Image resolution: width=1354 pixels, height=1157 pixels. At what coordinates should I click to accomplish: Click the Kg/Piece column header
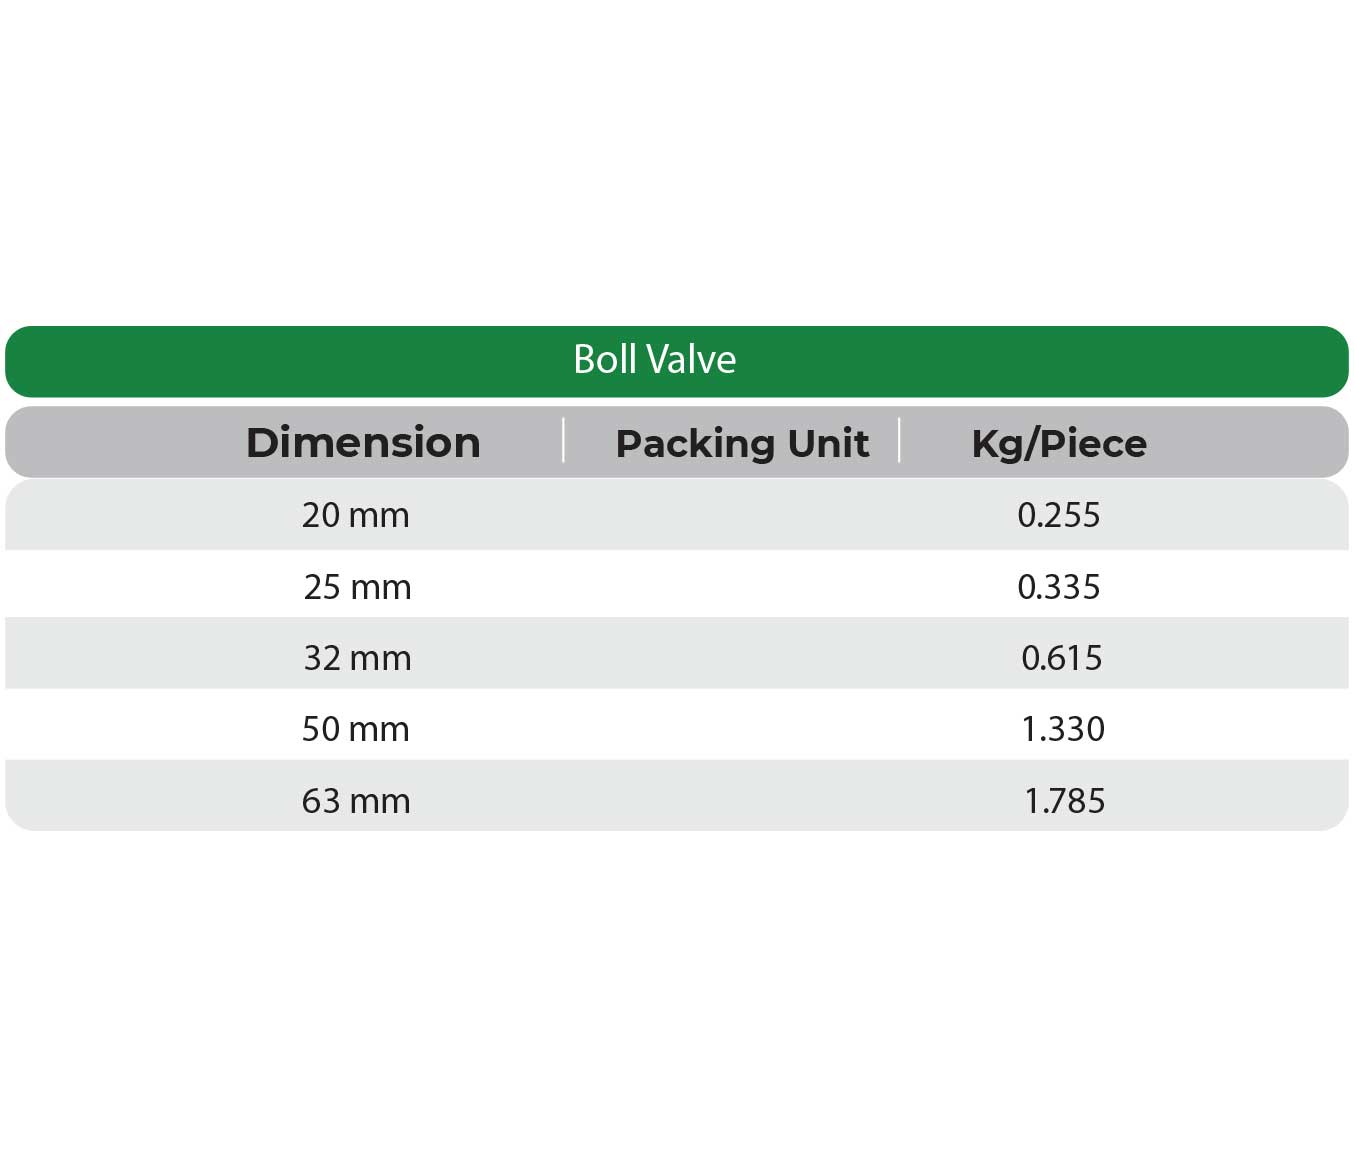[1059, 443]
